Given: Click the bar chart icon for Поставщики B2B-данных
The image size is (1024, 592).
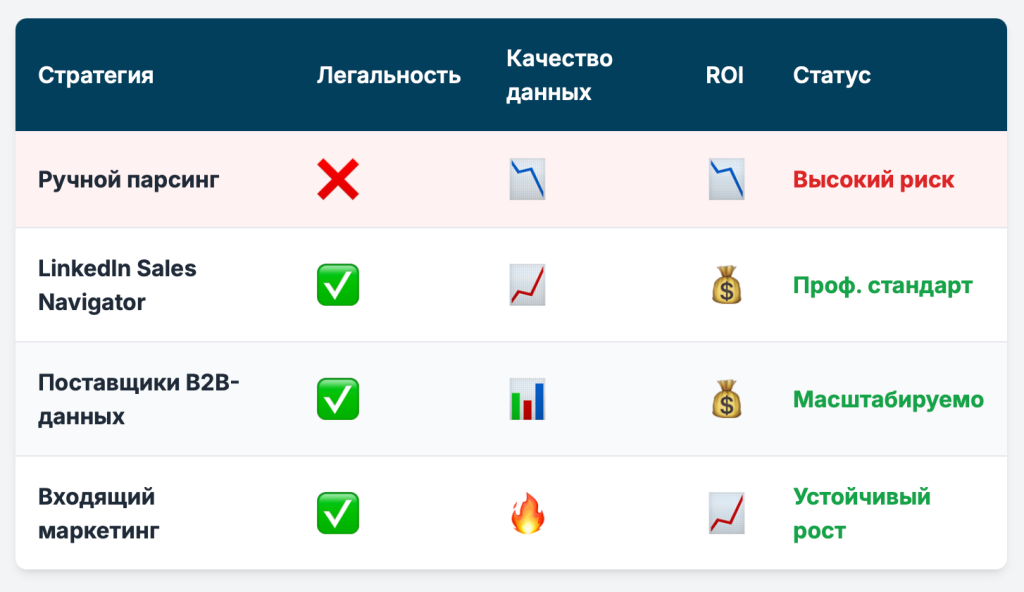Looking at the screenshot, I should pos(527,399).
